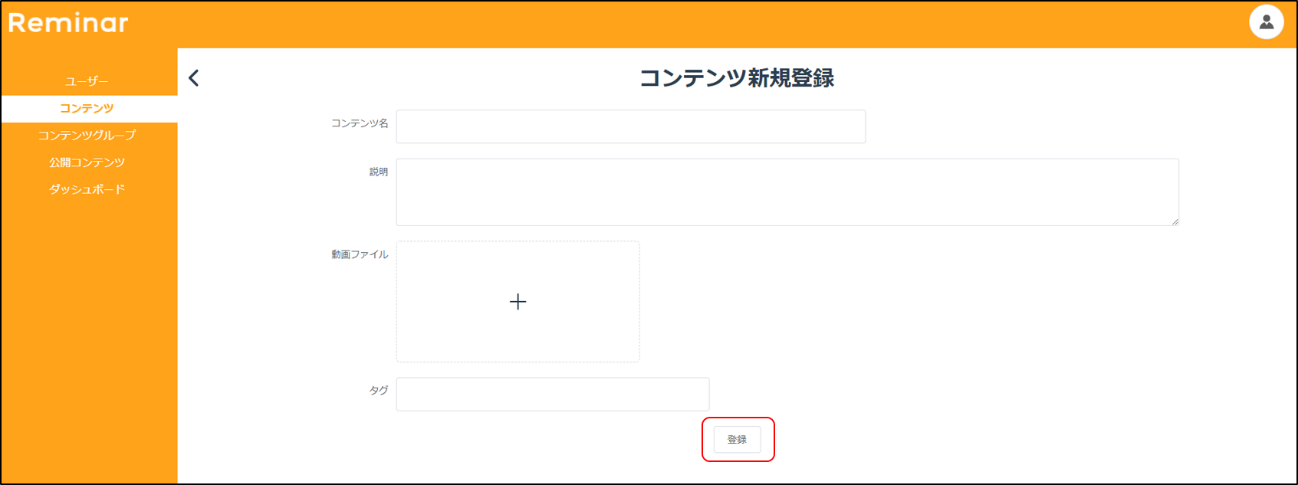Open the ユーザー sidebar menu item
The image size is (1298, 485).
tap(87, 81)
